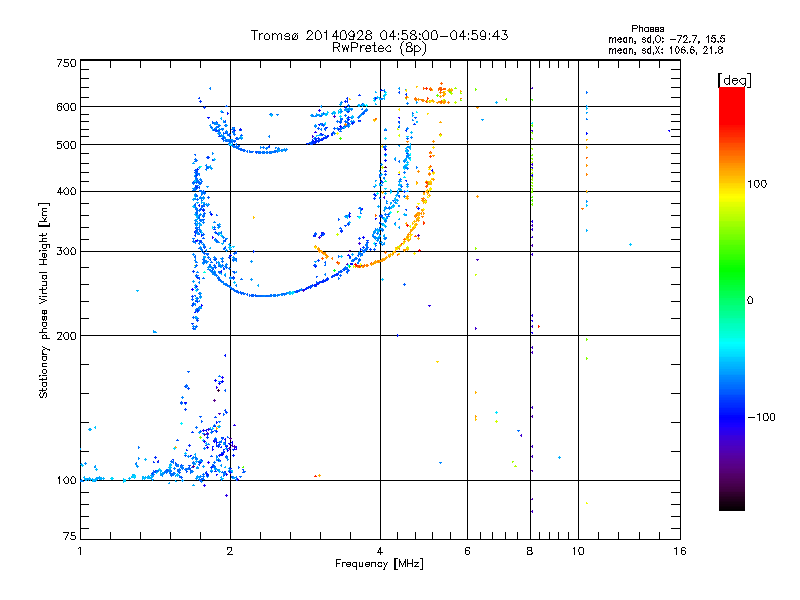Viewport: 800px width, 600px height.
Task: Click the '-100' label on the color bar
Action: click(761, 417)
